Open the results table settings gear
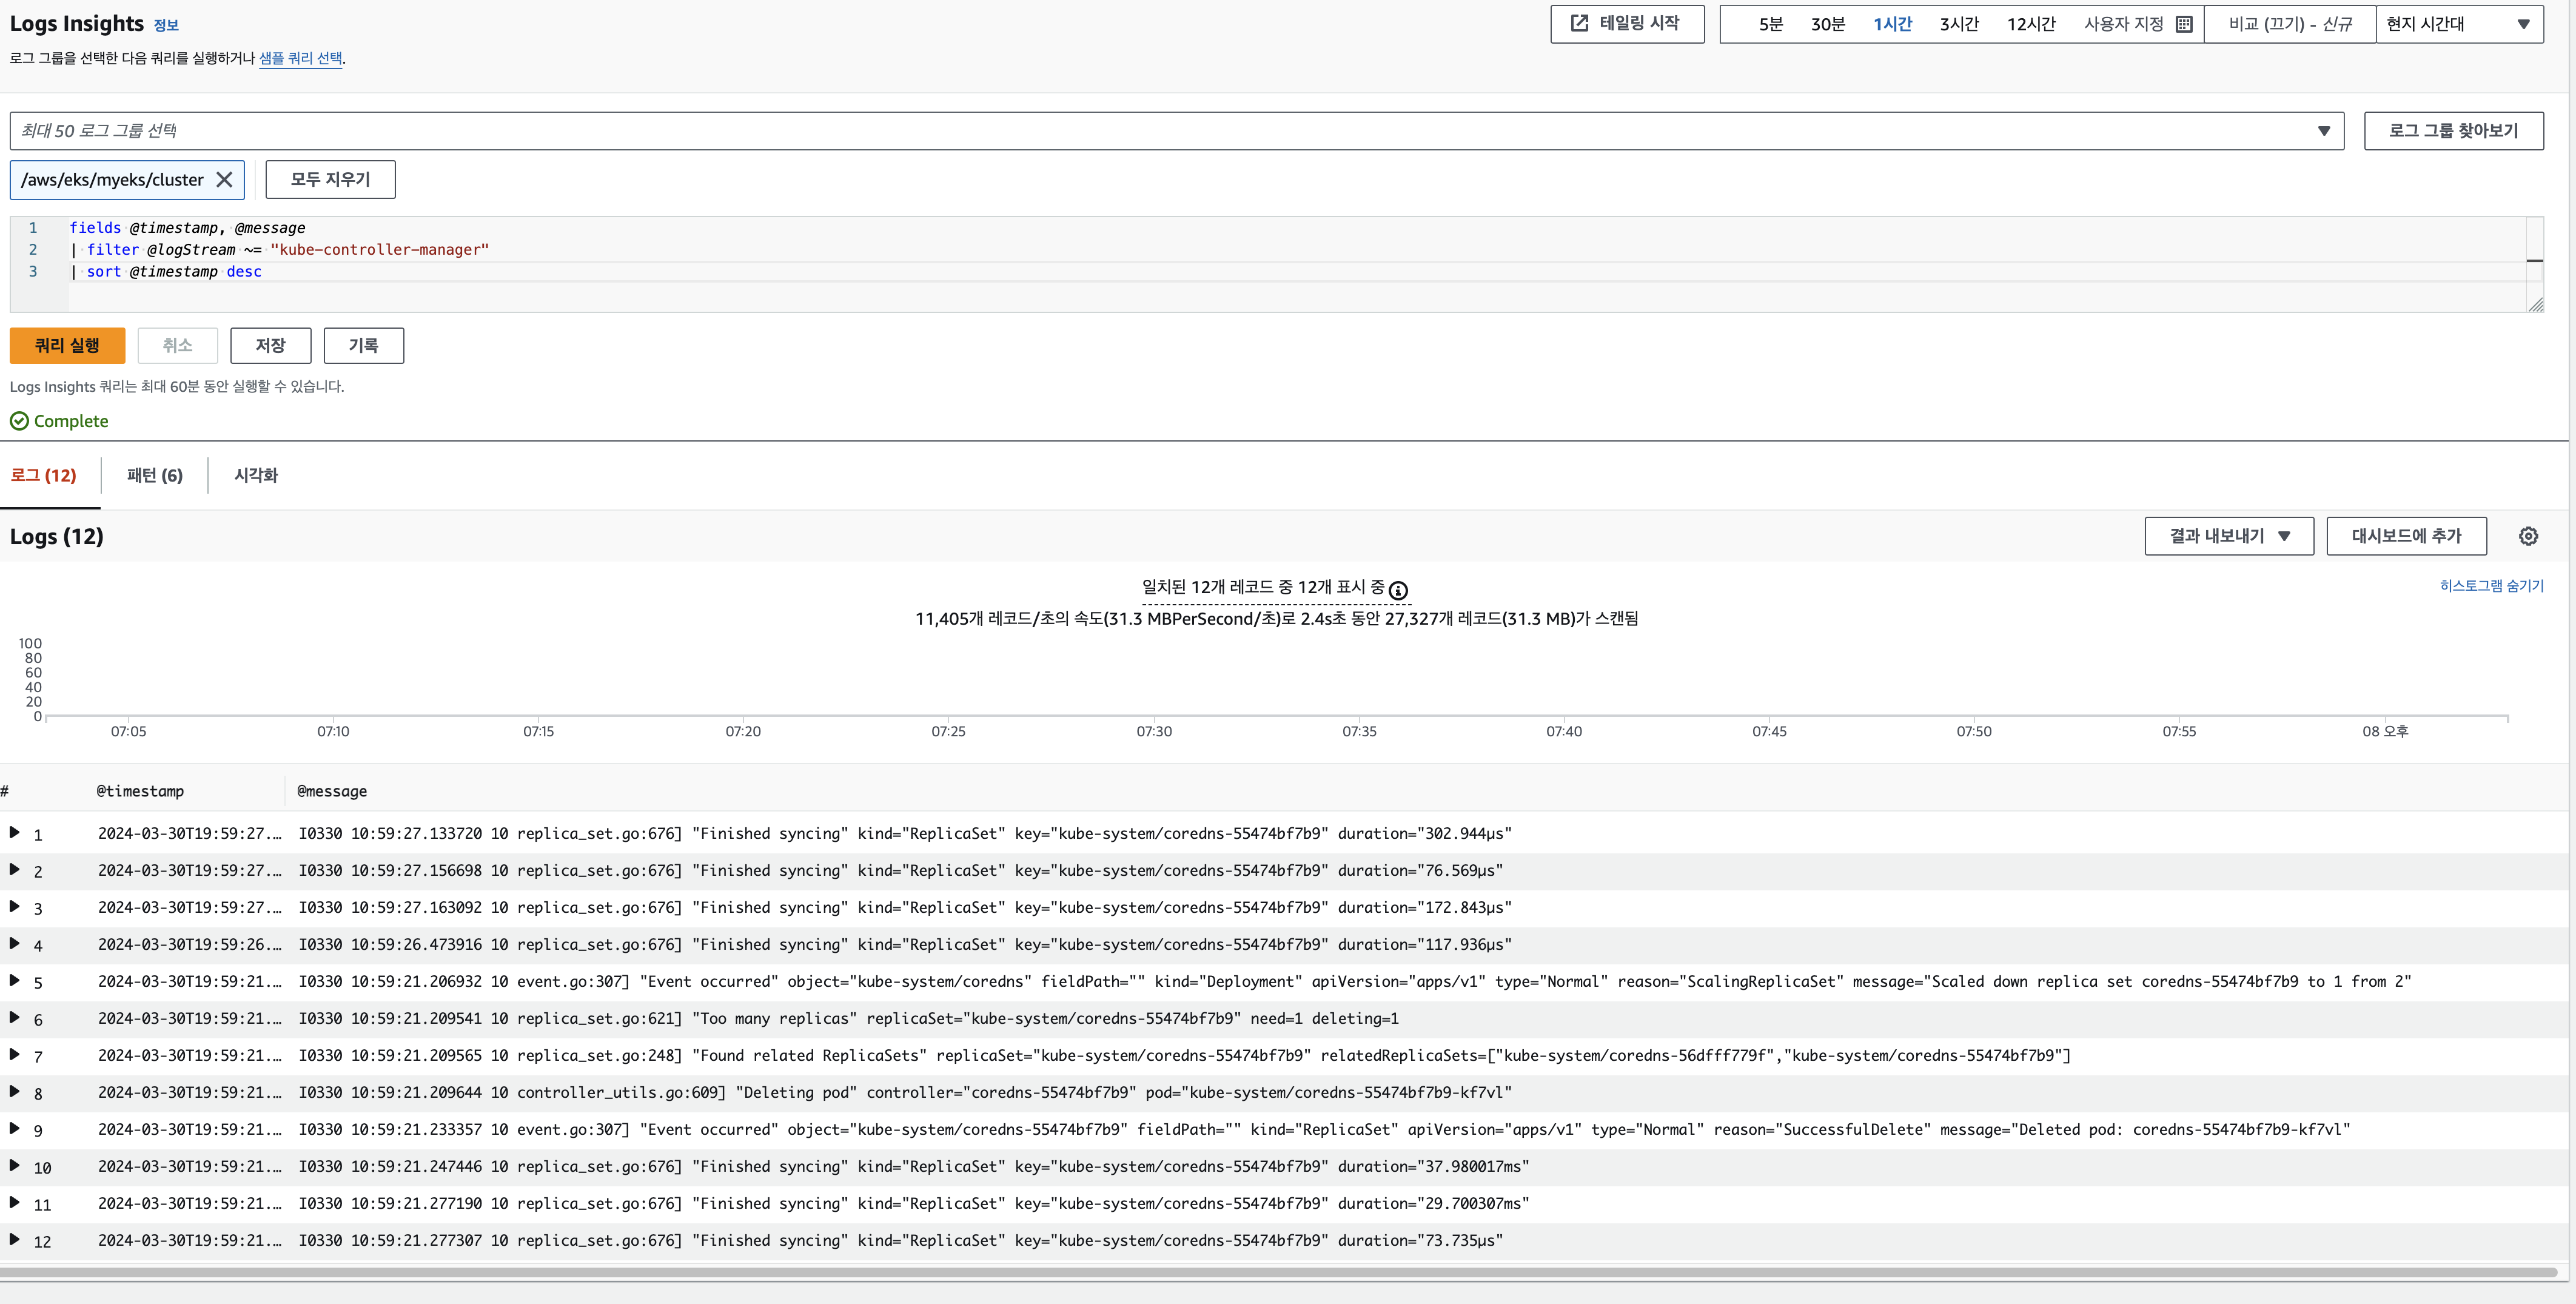The image size is (2576, 1304). pyautogui.click(x=2528, y=536)
